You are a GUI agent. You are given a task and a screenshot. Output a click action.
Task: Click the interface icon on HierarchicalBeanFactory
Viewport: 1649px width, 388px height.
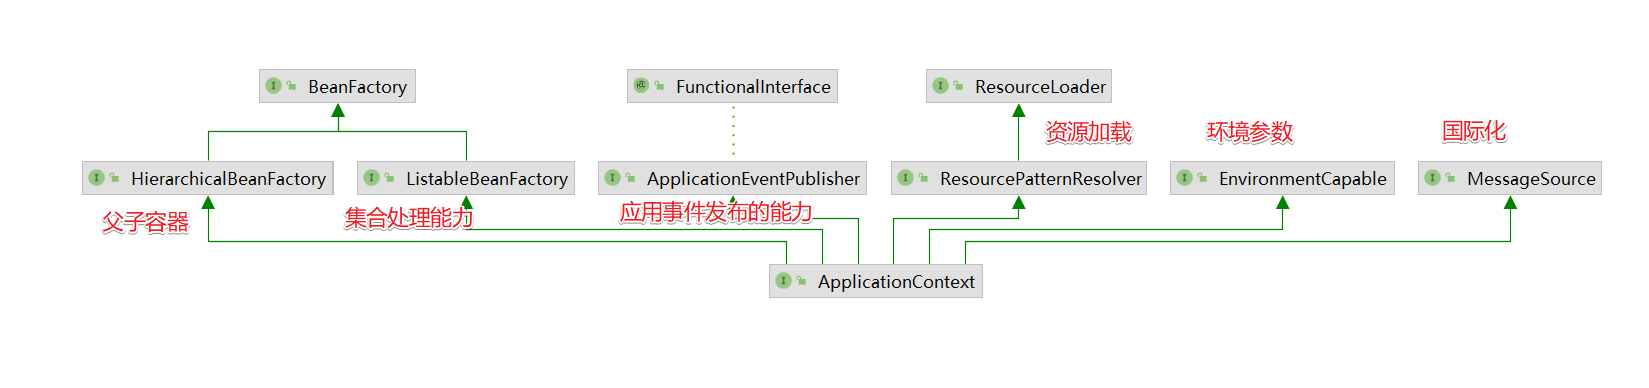tap(96, 178)
